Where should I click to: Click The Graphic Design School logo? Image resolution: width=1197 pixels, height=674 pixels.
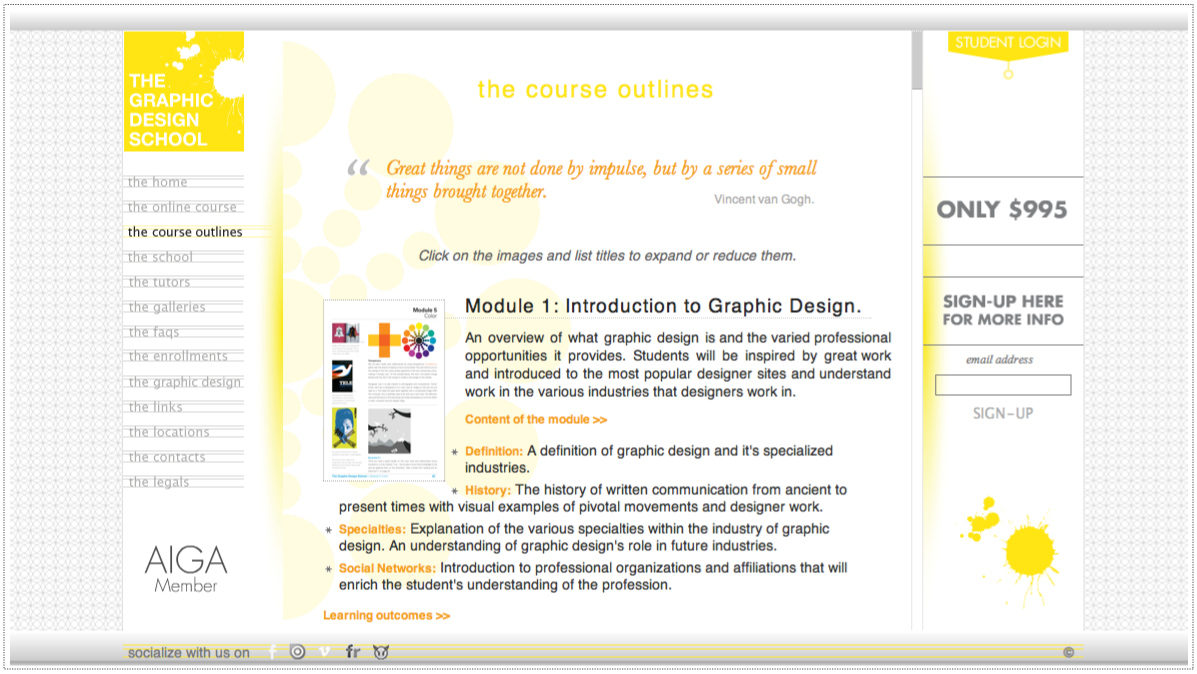click(184, 92)
